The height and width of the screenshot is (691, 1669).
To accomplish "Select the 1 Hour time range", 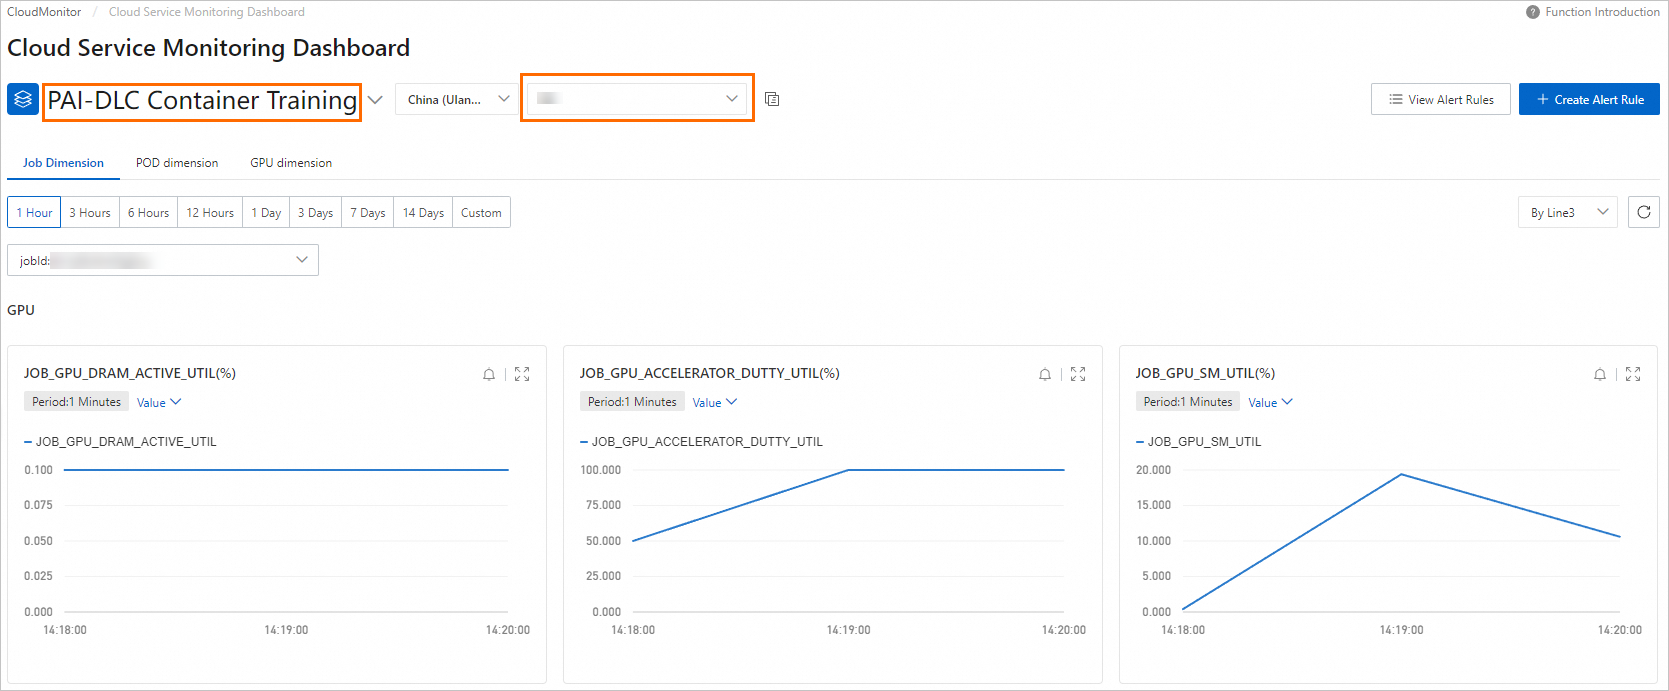I will [x=34, y=212].
